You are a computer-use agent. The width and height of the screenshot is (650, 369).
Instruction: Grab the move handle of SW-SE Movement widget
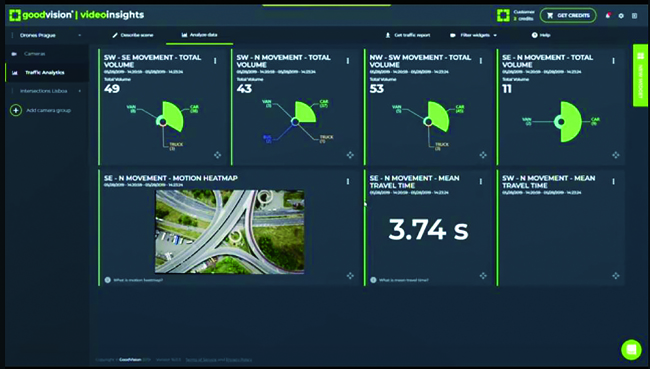[218, 155]
